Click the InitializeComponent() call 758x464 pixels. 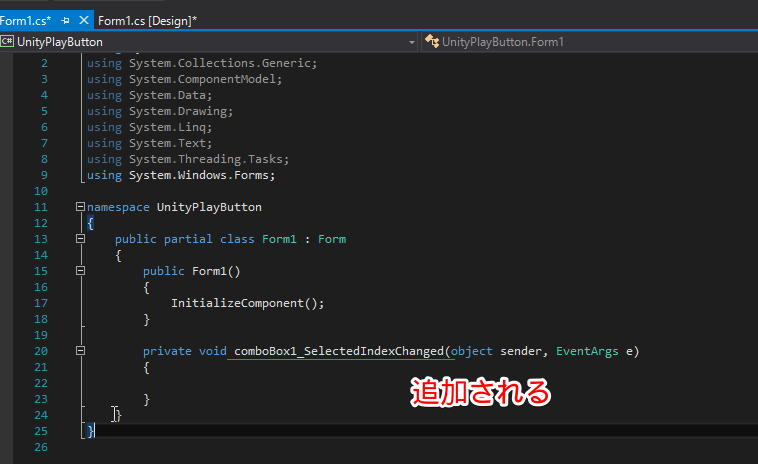tap(248, 303)
